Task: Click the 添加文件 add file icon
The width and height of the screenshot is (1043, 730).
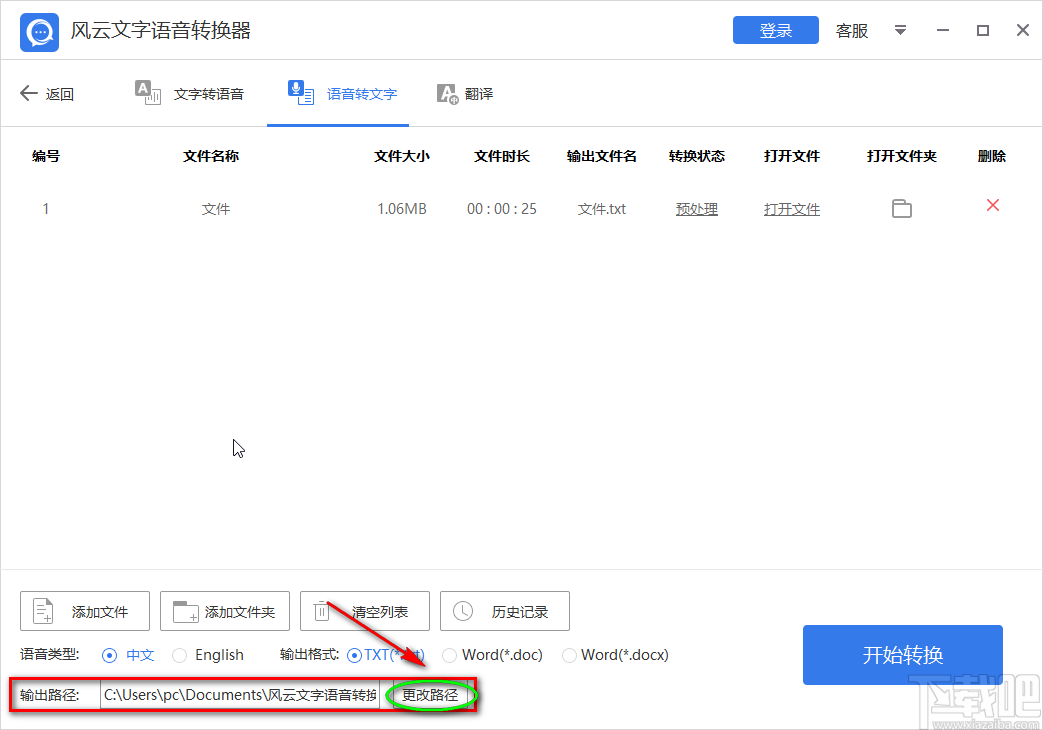Action: (42, 610)
